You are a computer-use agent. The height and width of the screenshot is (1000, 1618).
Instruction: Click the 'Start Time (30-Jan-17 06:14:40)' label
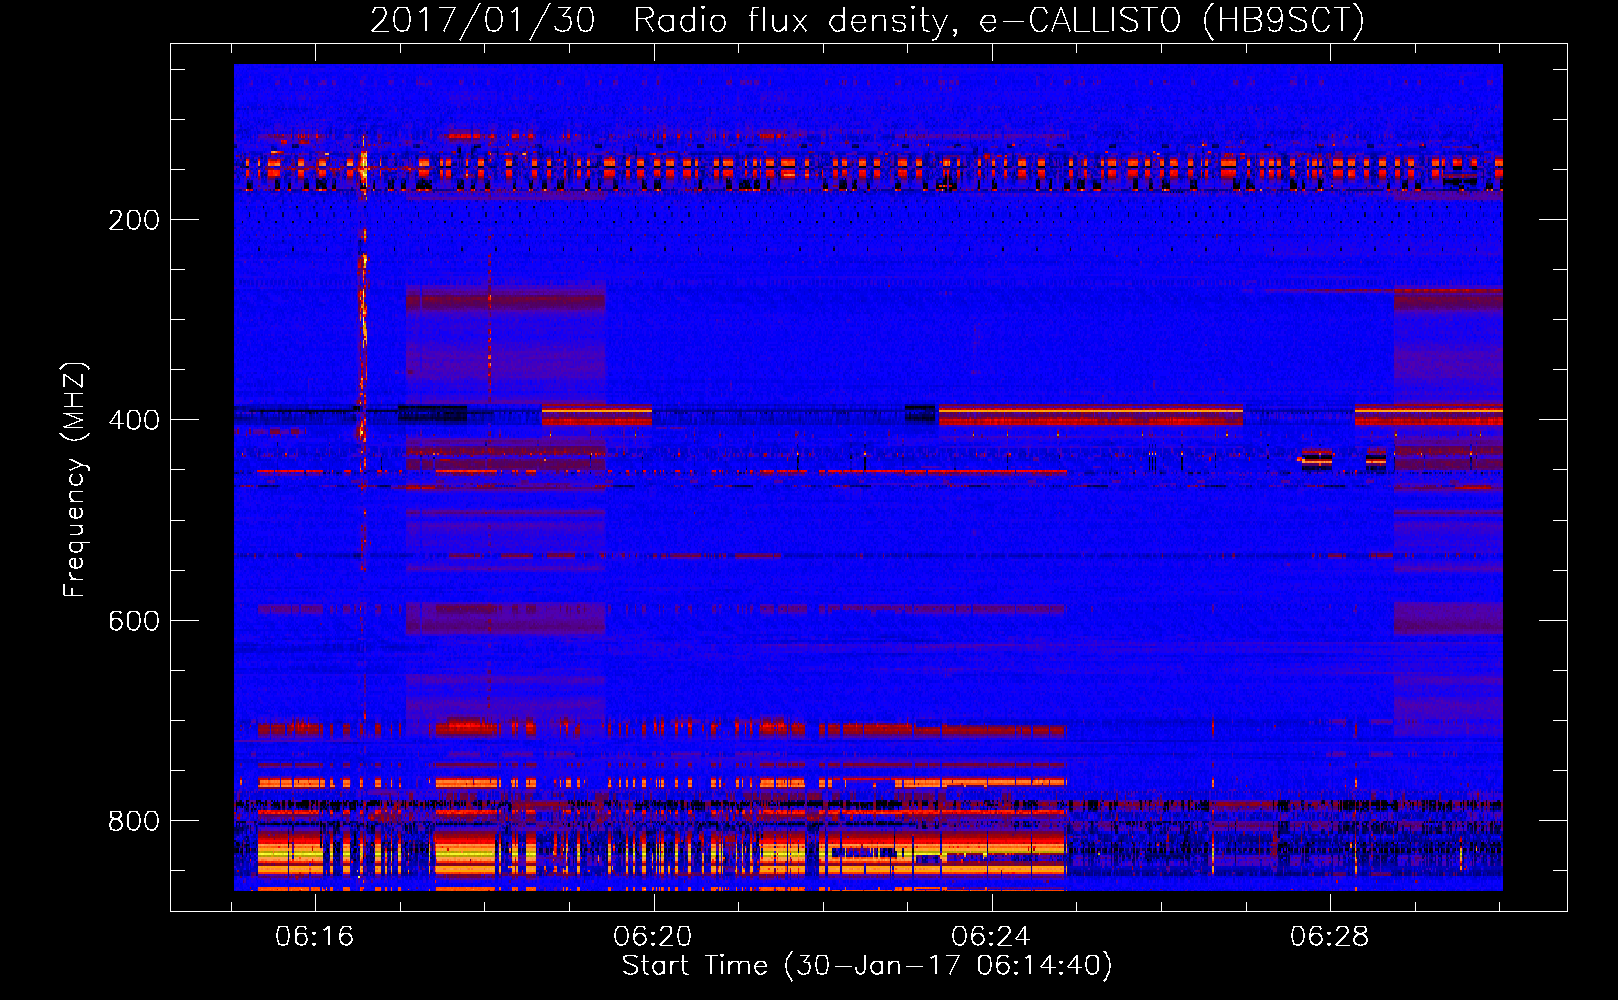(x=867, y=966)
